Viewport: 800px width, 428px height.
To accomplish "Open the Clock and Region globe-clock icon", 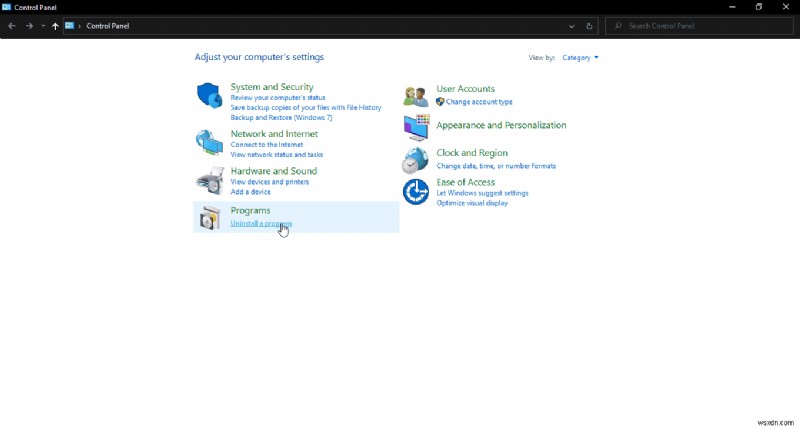I will pos(415,160).
